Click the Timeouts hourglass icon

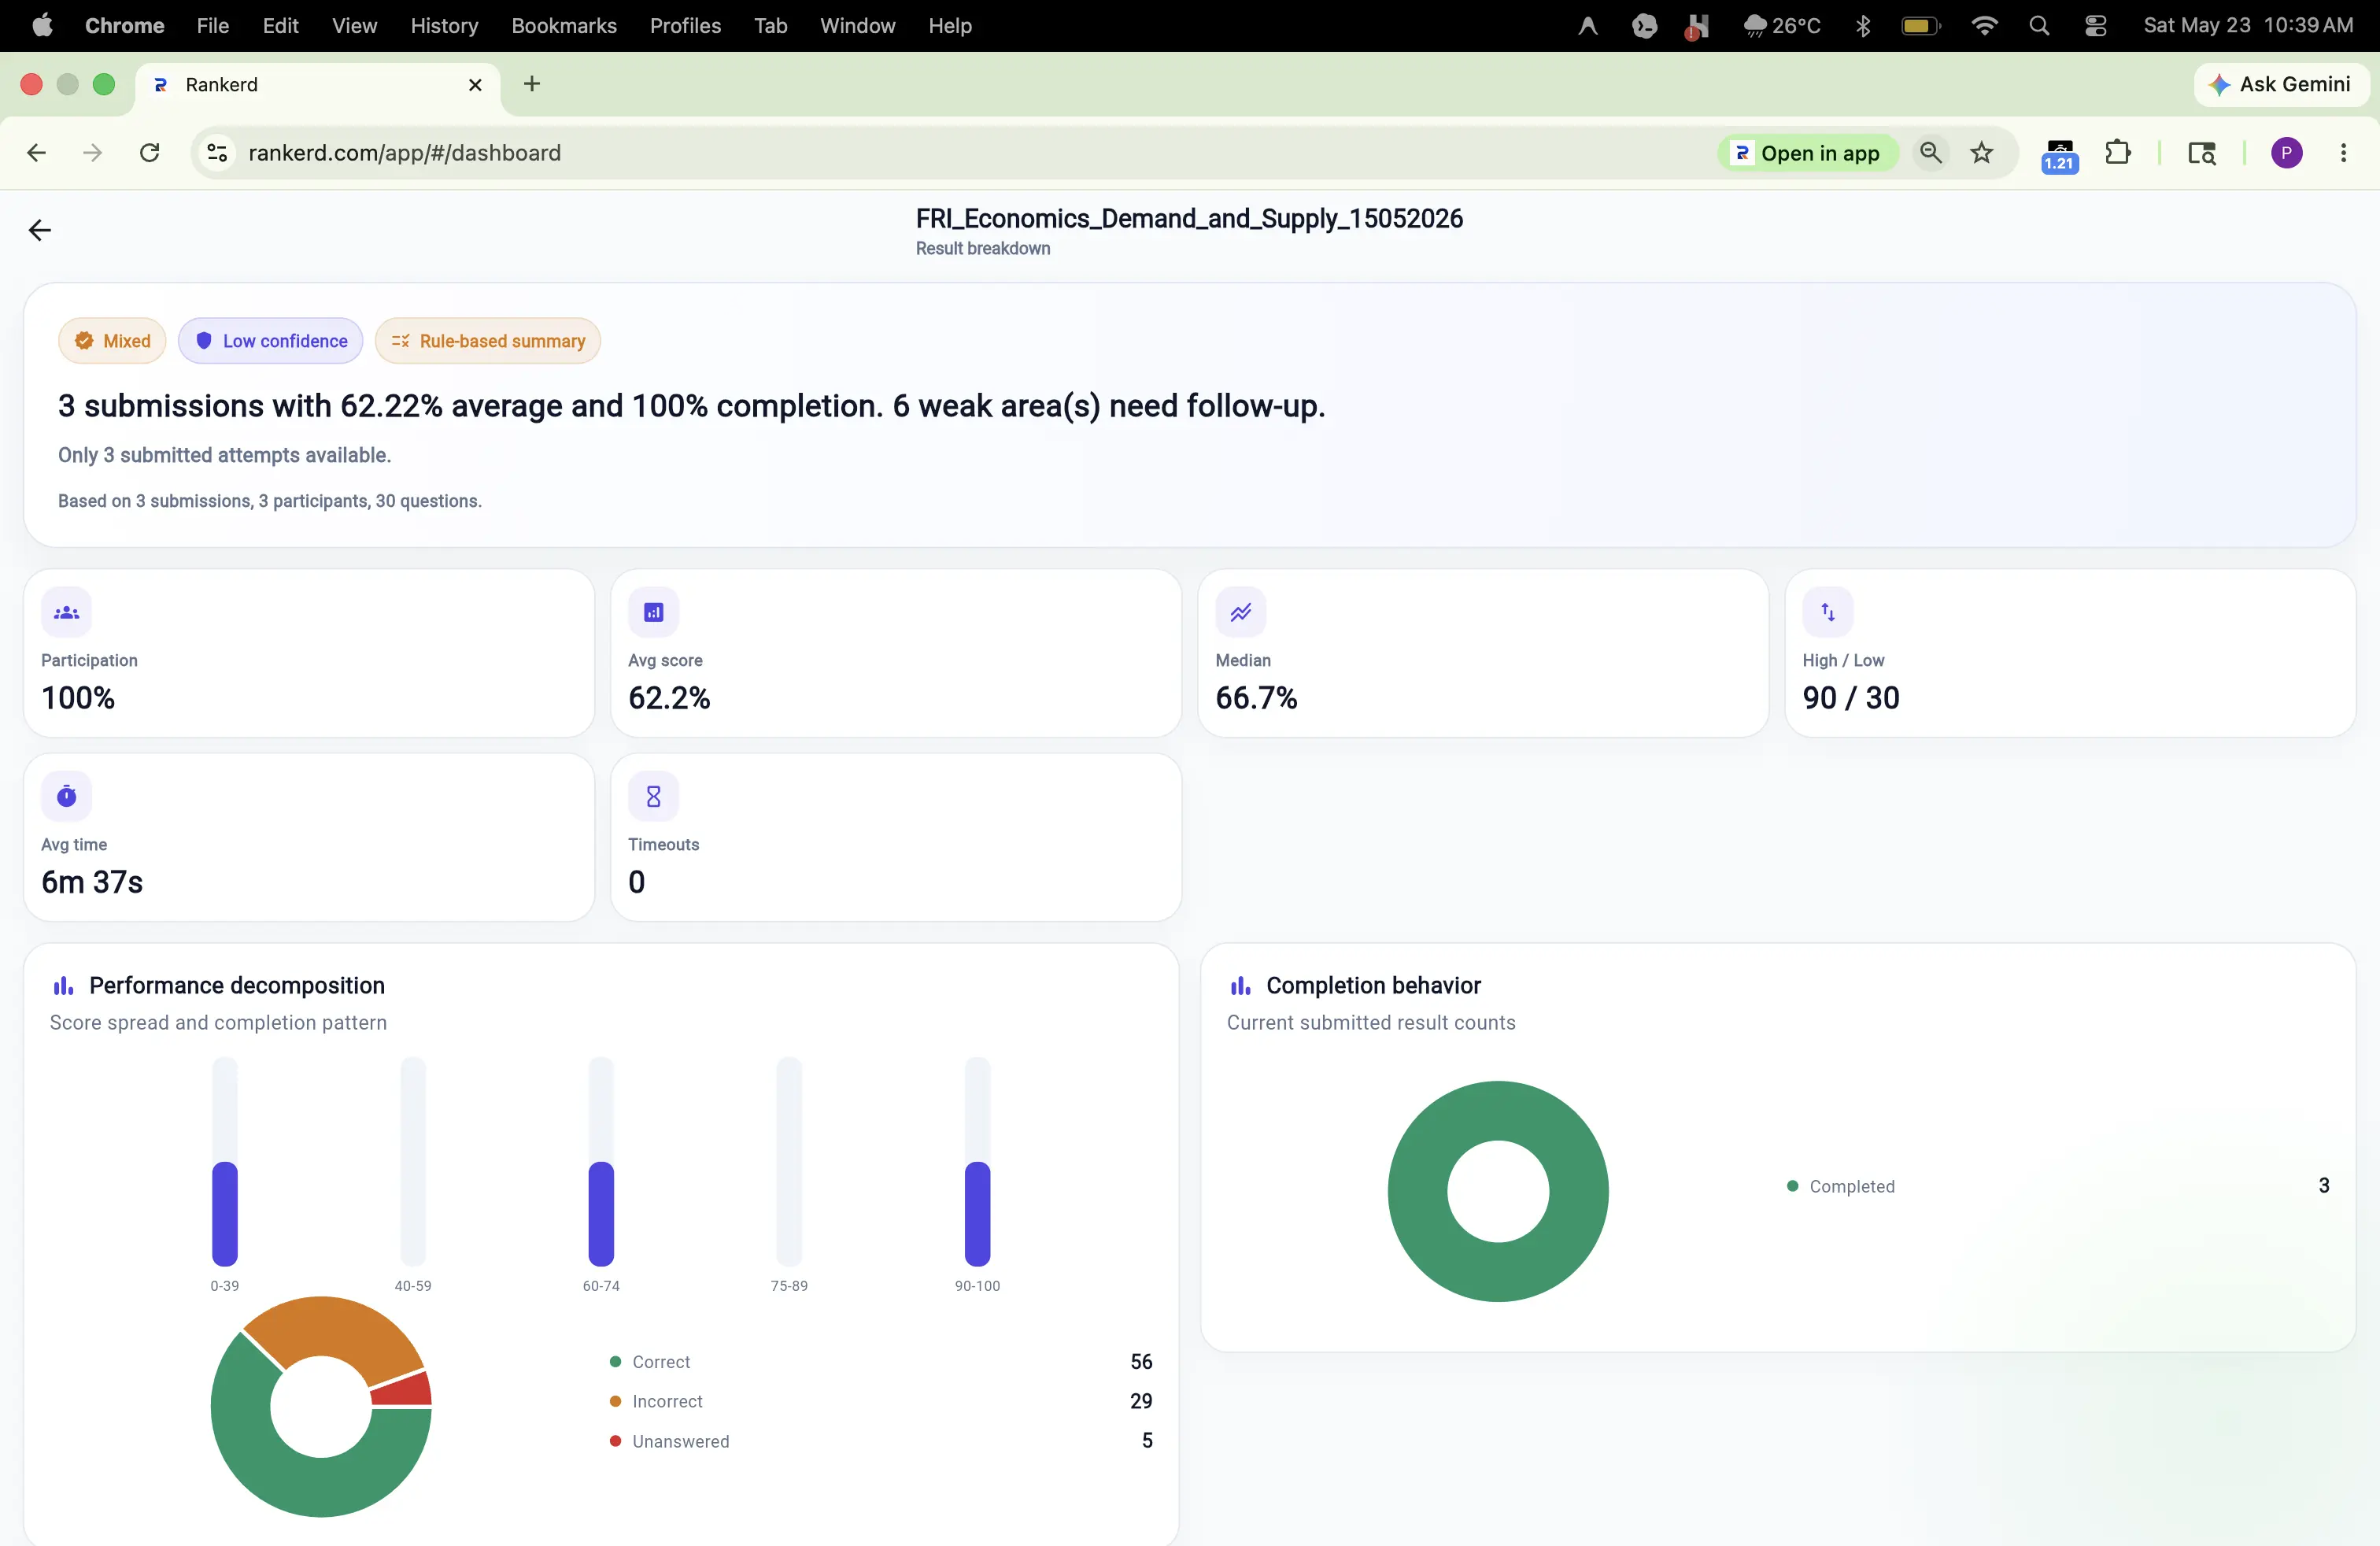pos(653,796)
